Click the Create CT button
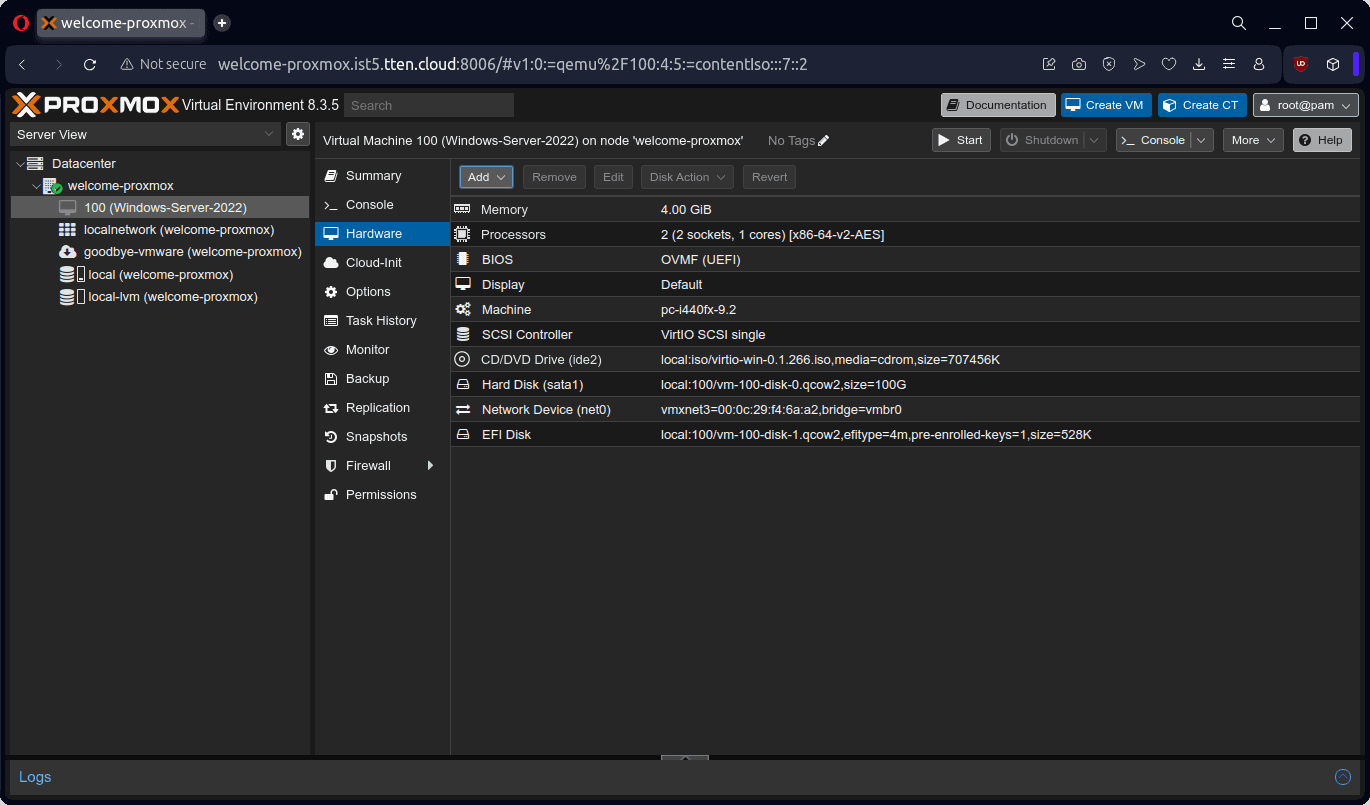Screen dimensions: 1370x805 [1202, 105]
